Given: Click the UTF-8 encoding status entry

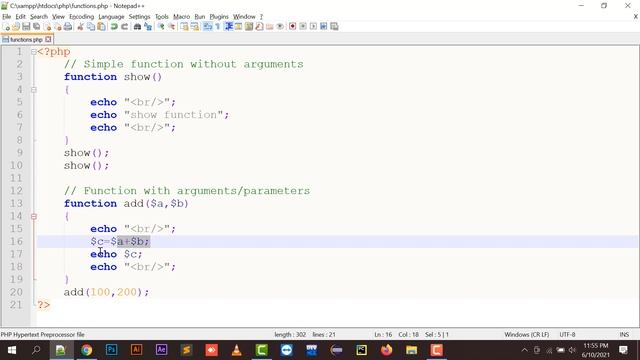Looking at the screenshot, I should pyautogui.click(x=567, y=335).
